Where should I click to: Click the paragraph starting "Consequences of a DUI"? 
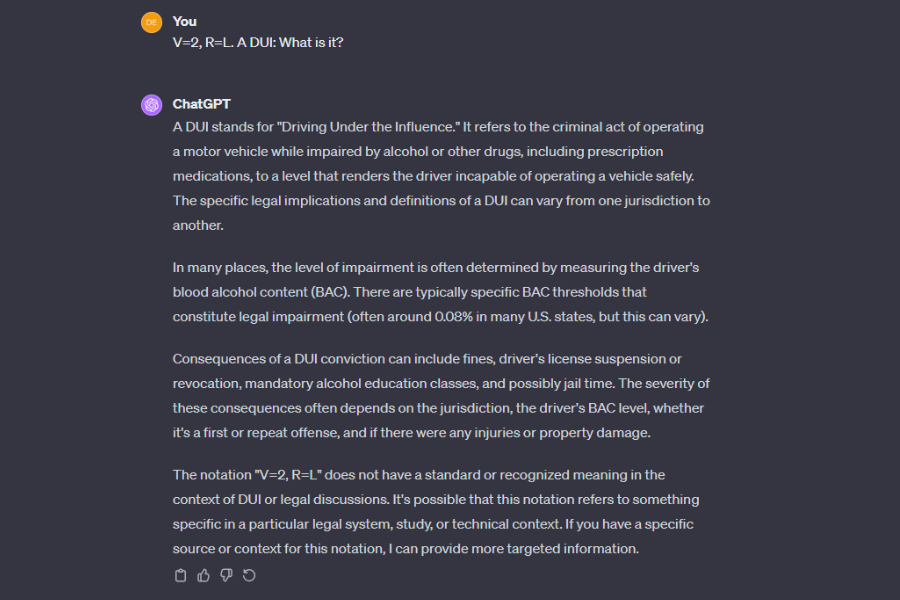click(x=440, y=395)
